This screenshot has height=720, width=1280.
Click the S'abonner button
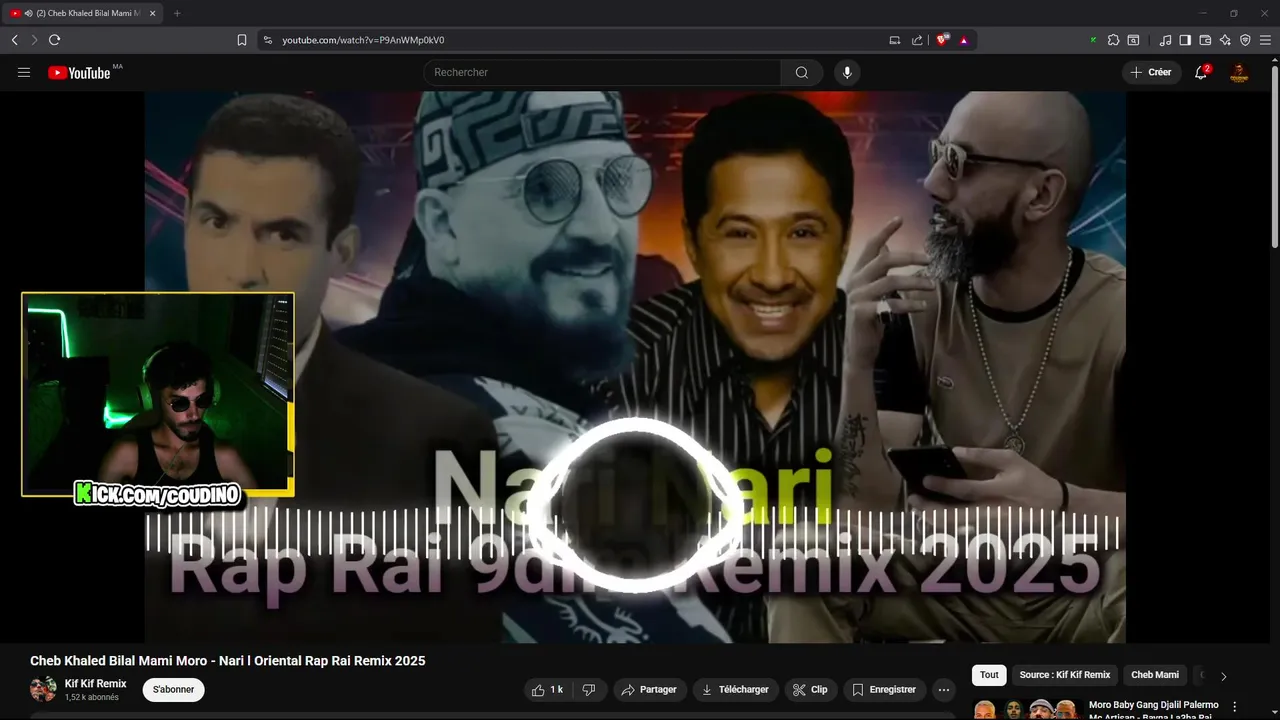click(174, 689)
